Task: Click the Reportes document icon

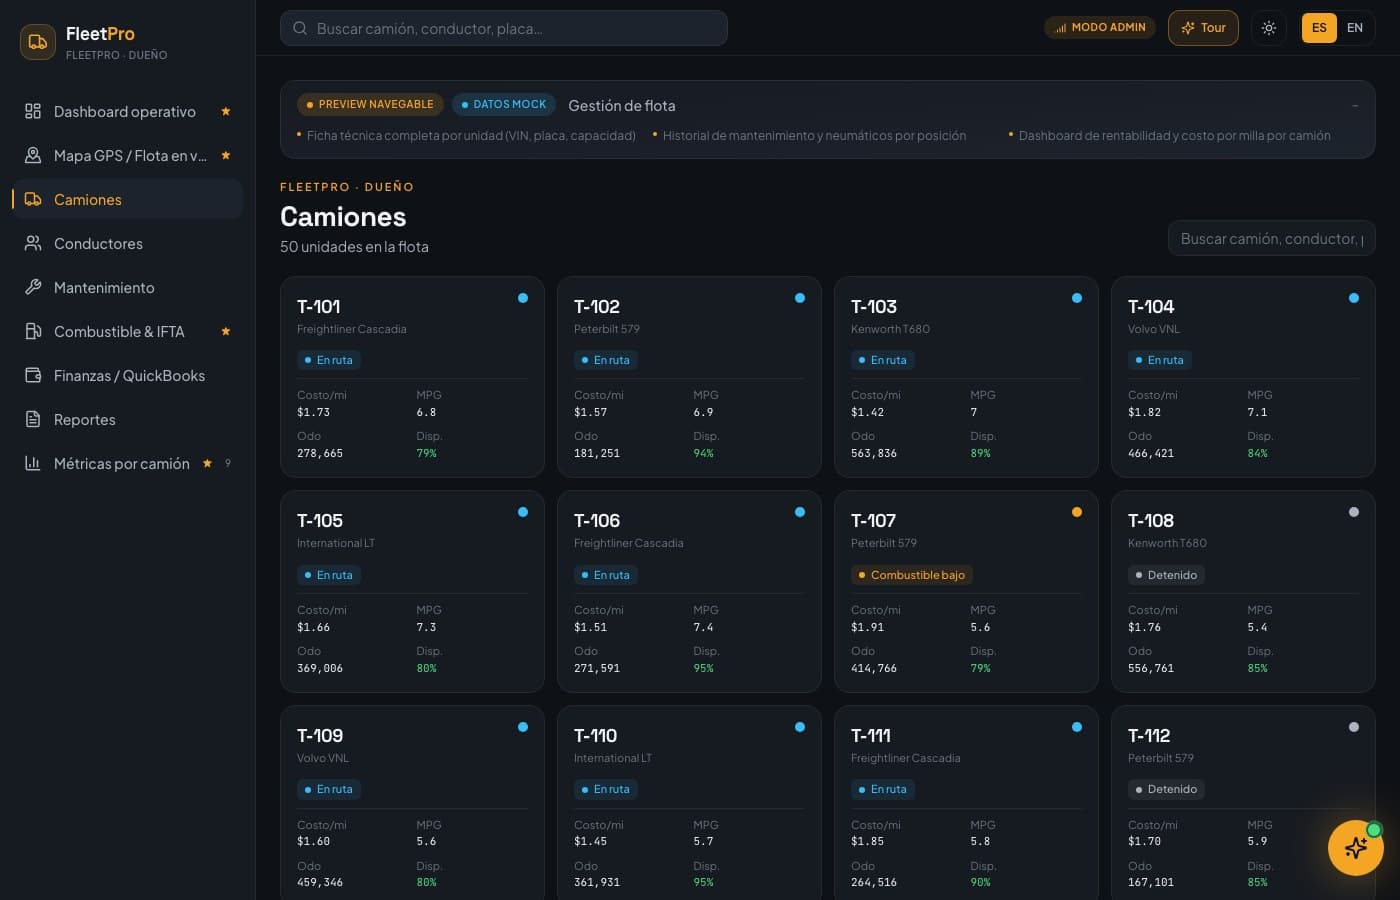Action: (x=33, y=419)
